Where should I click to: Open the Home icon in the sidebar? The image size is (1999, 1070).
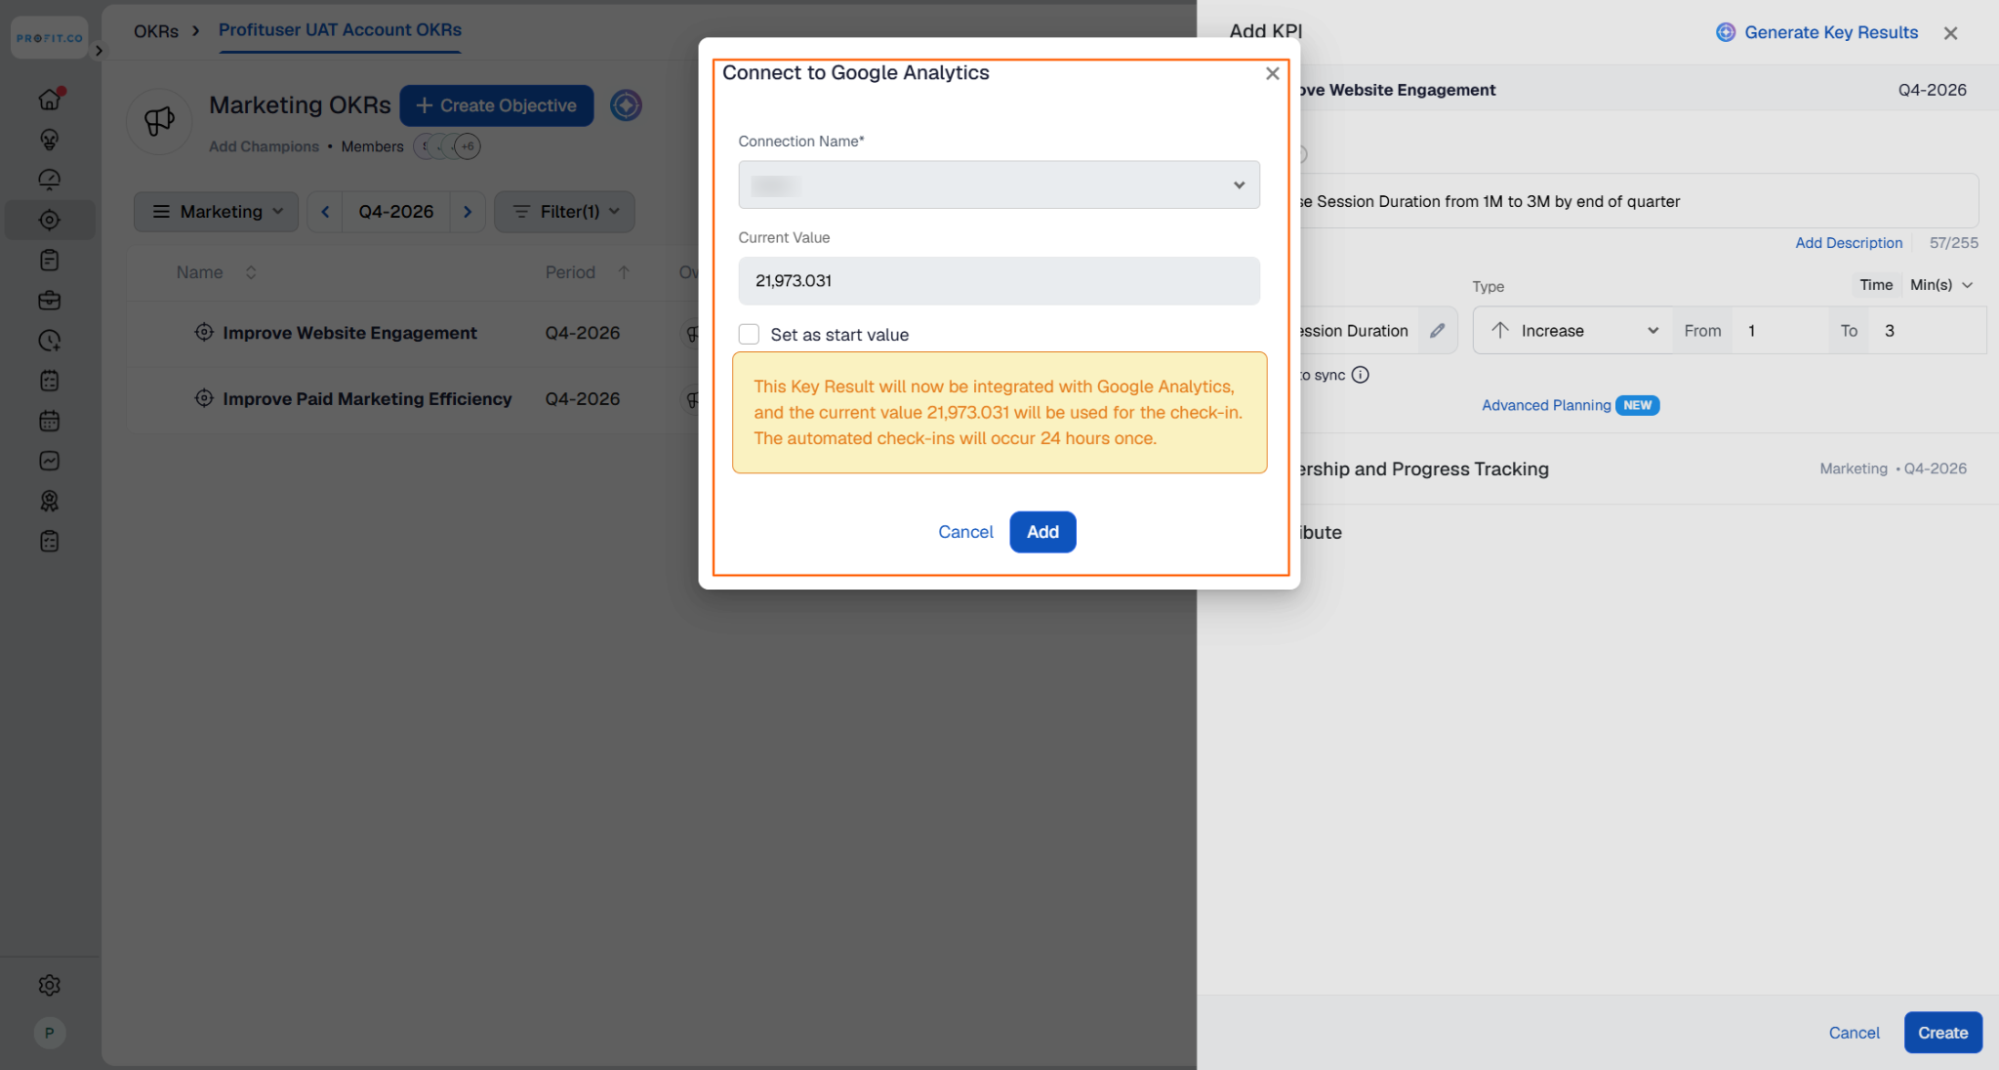pyautogui.click(x=50, y=99)
